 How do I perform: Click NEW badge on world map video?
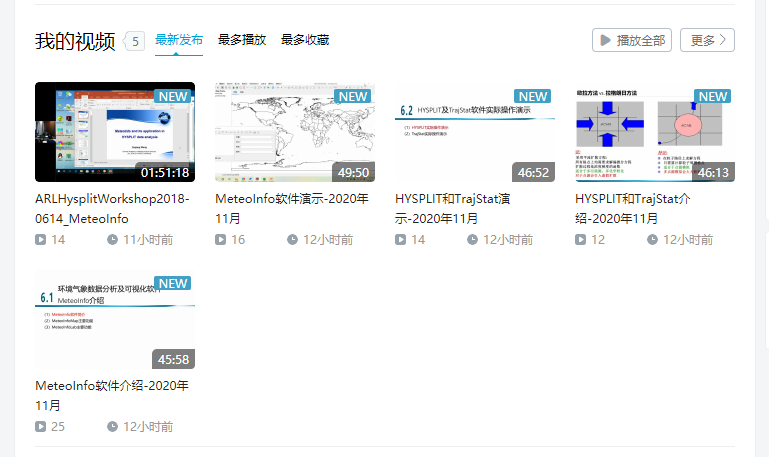coord(353,96)
